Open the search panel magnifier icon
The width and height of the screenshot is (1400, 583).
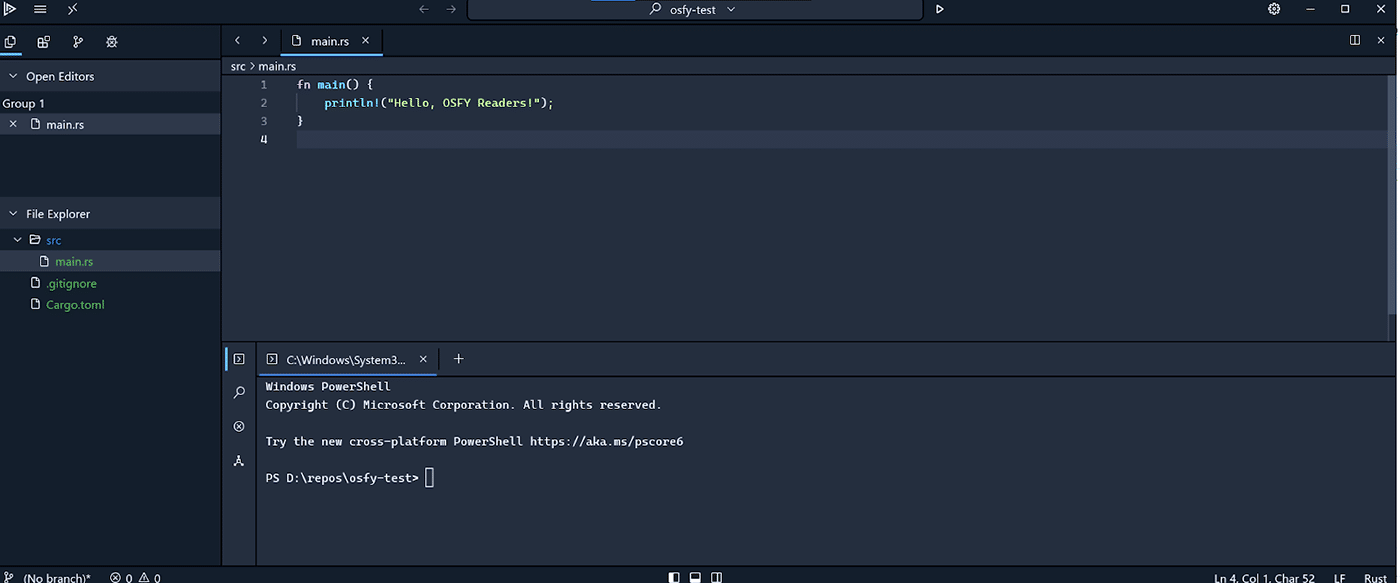[x=239, y=393]
